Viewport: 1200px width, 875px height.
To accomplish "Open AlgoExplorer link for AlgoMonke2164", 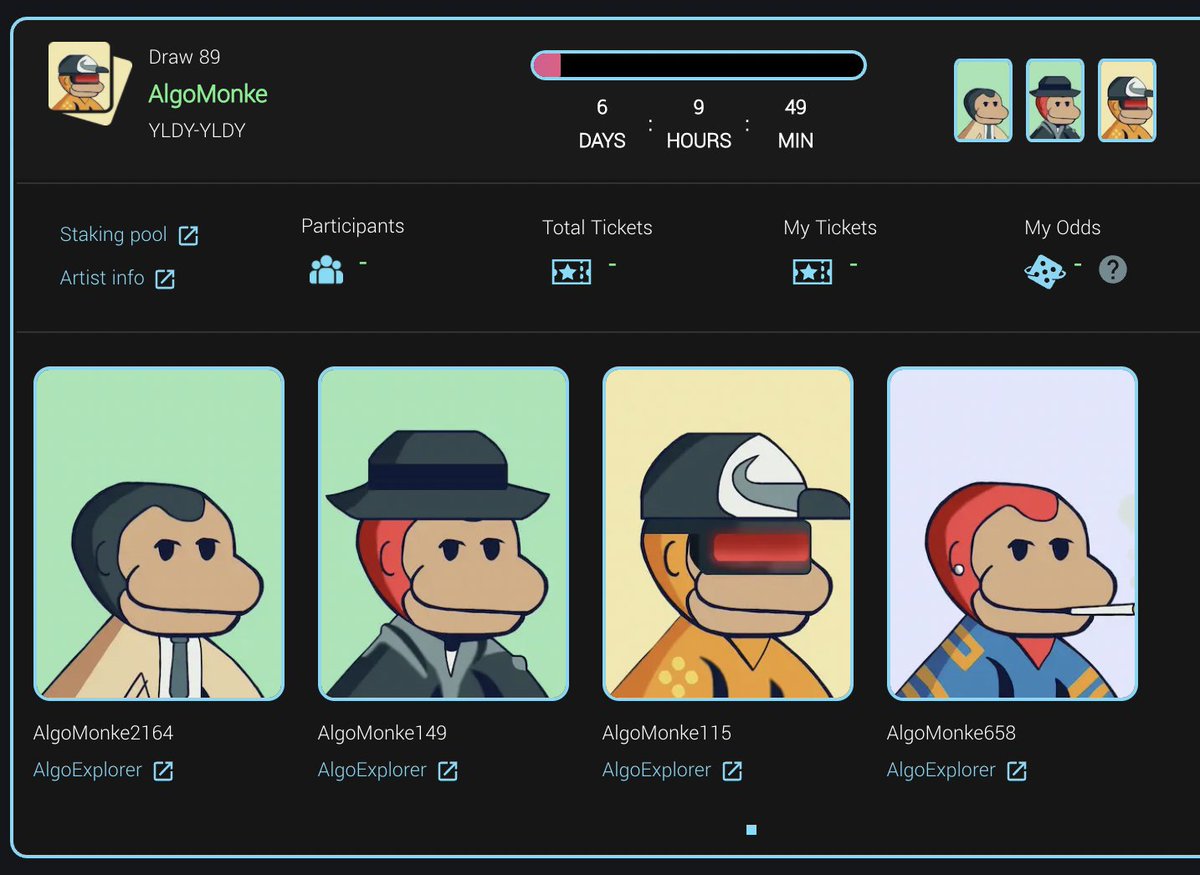I will [x=88, y=770].
